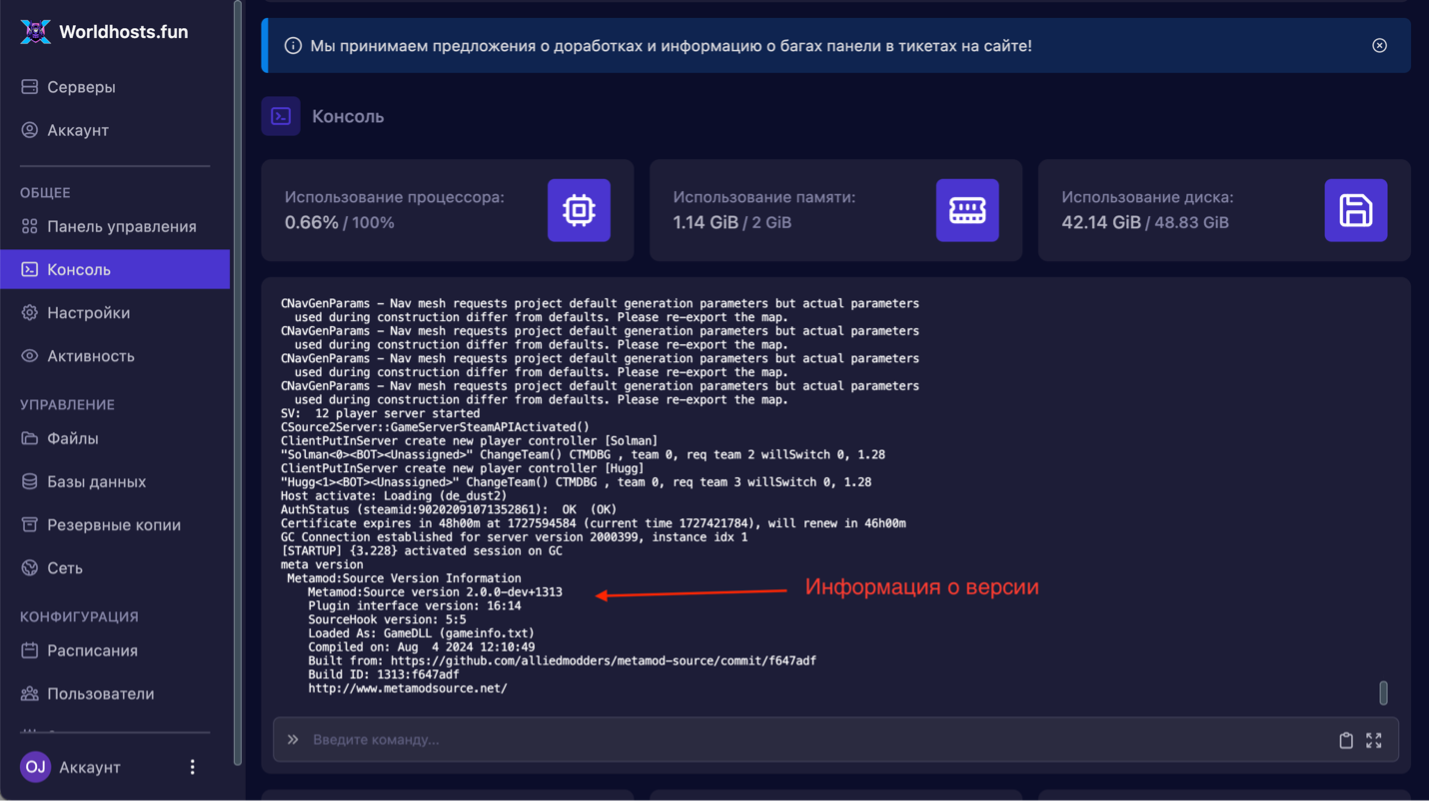
Task: Click the Worldhosts.fun logo icon
Action: tap(35, 32)
